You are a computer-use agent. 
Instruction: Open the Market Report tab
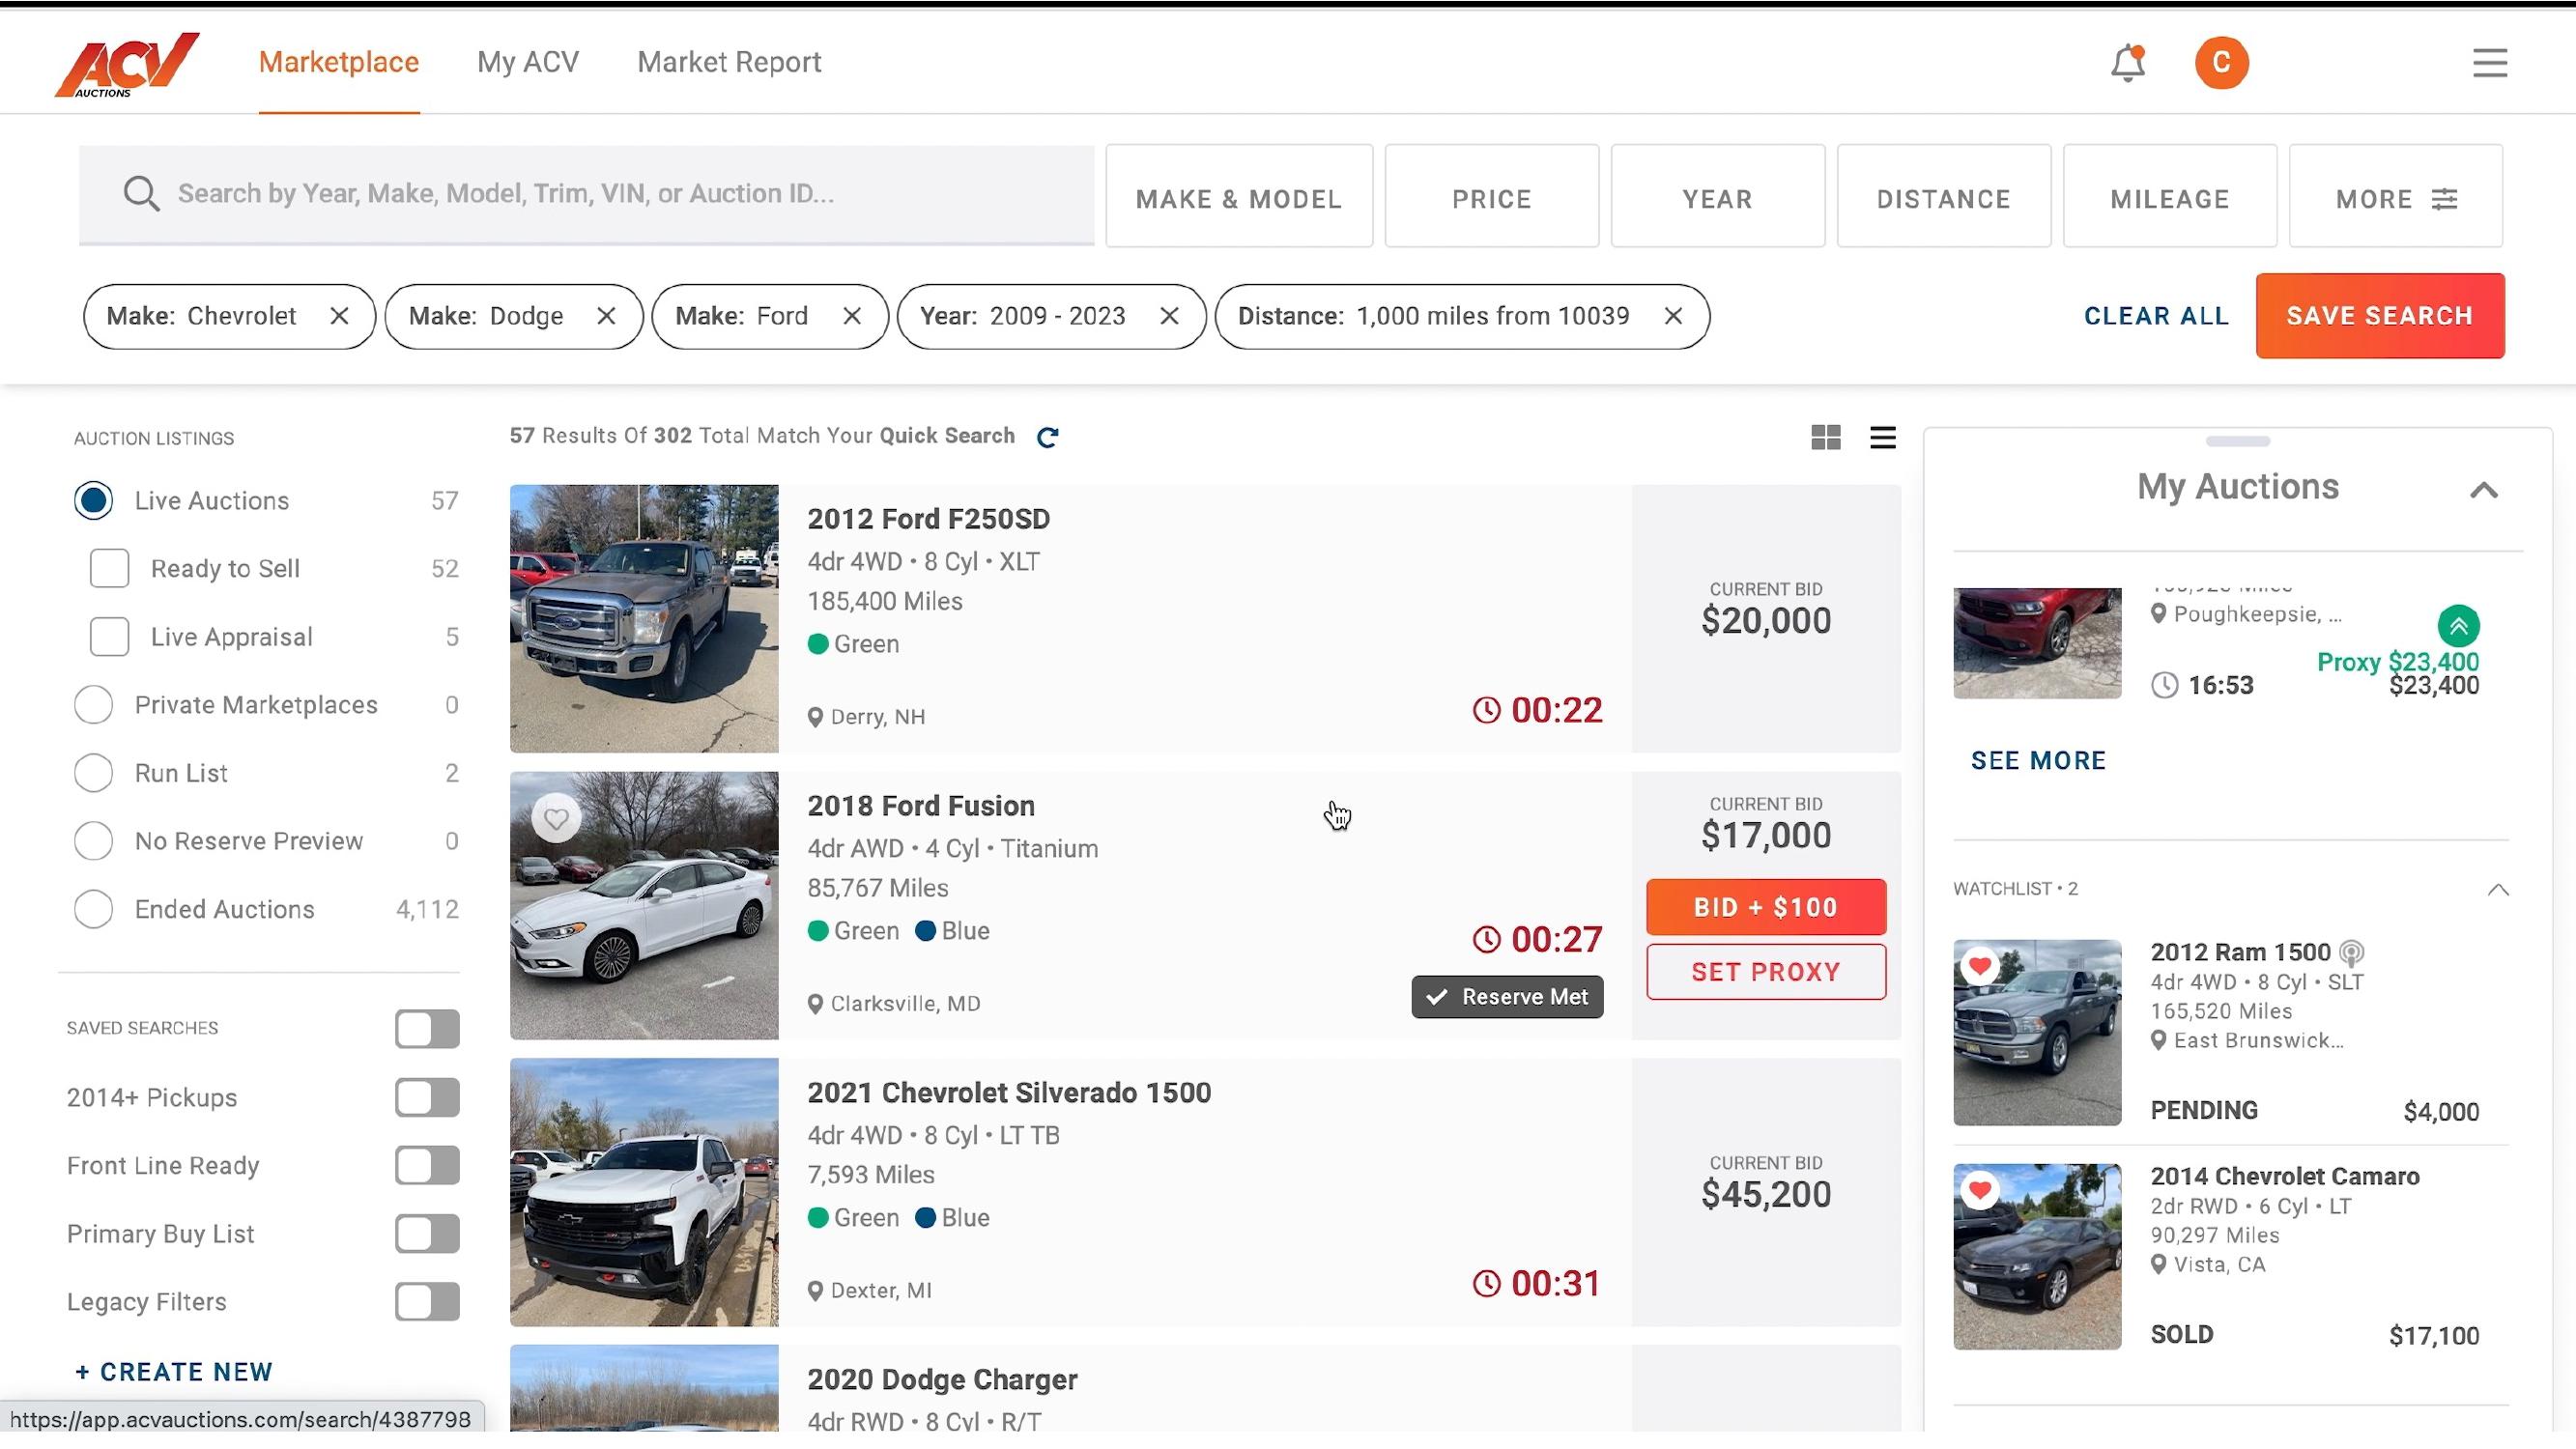click(729, 62)
